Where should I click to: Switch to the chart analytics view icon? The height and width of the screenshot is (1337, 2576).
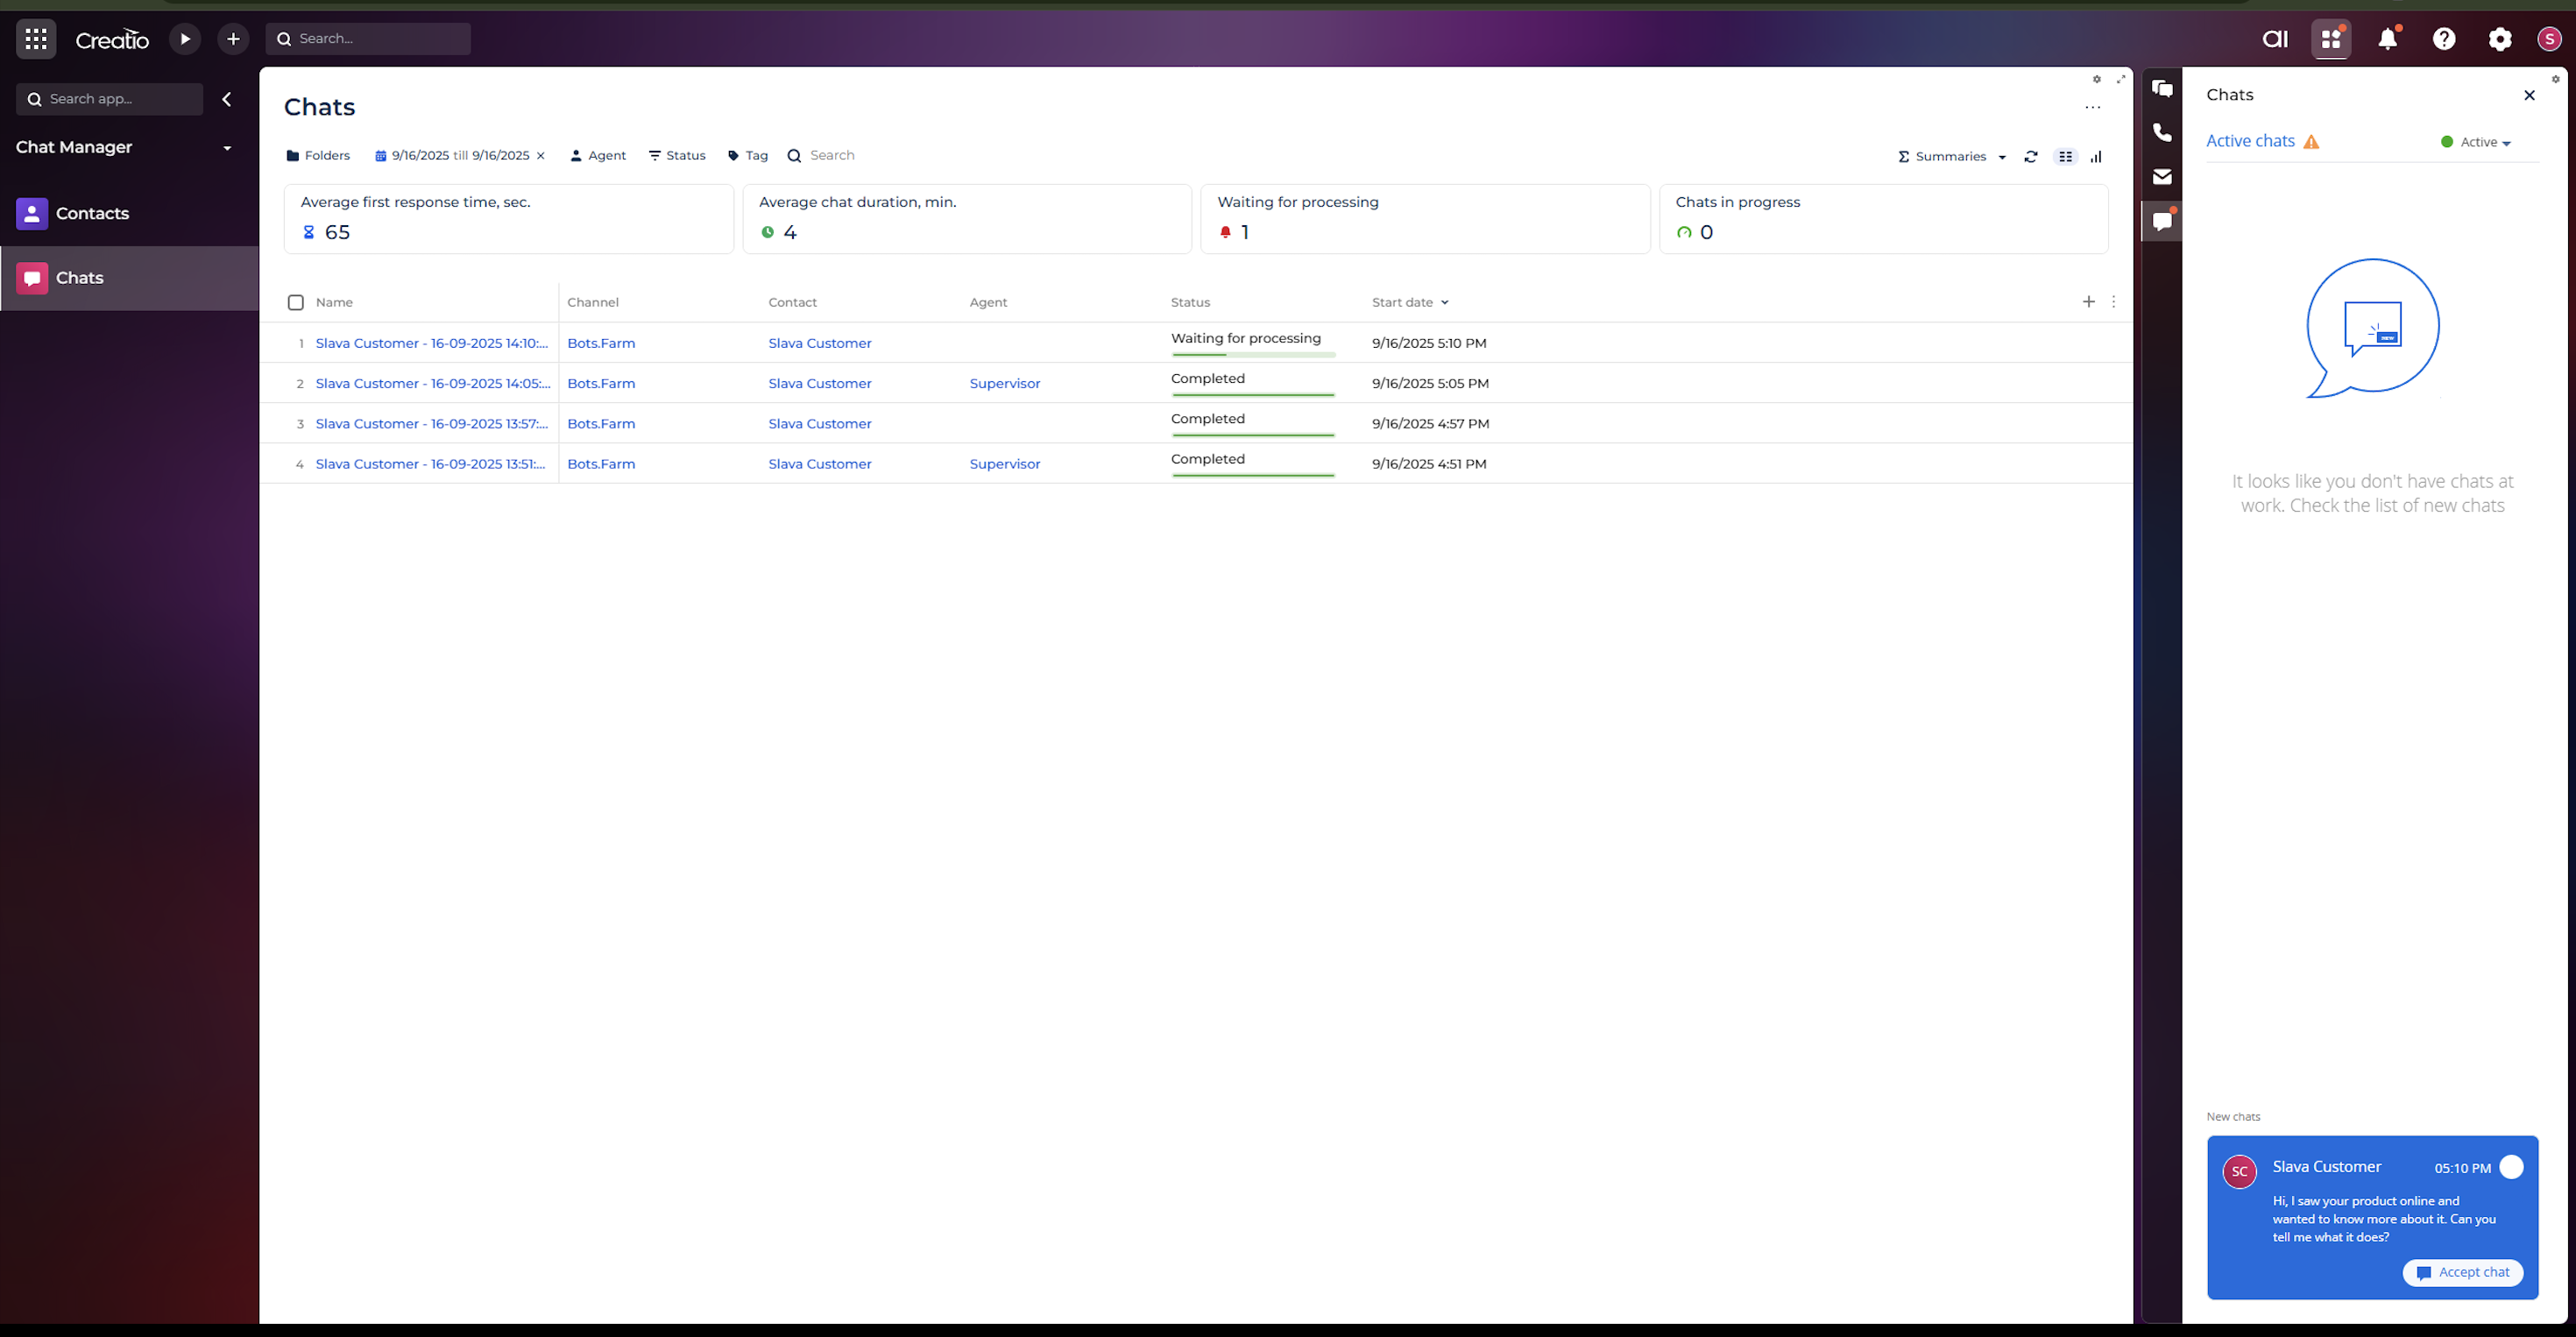click(2096, 157)
